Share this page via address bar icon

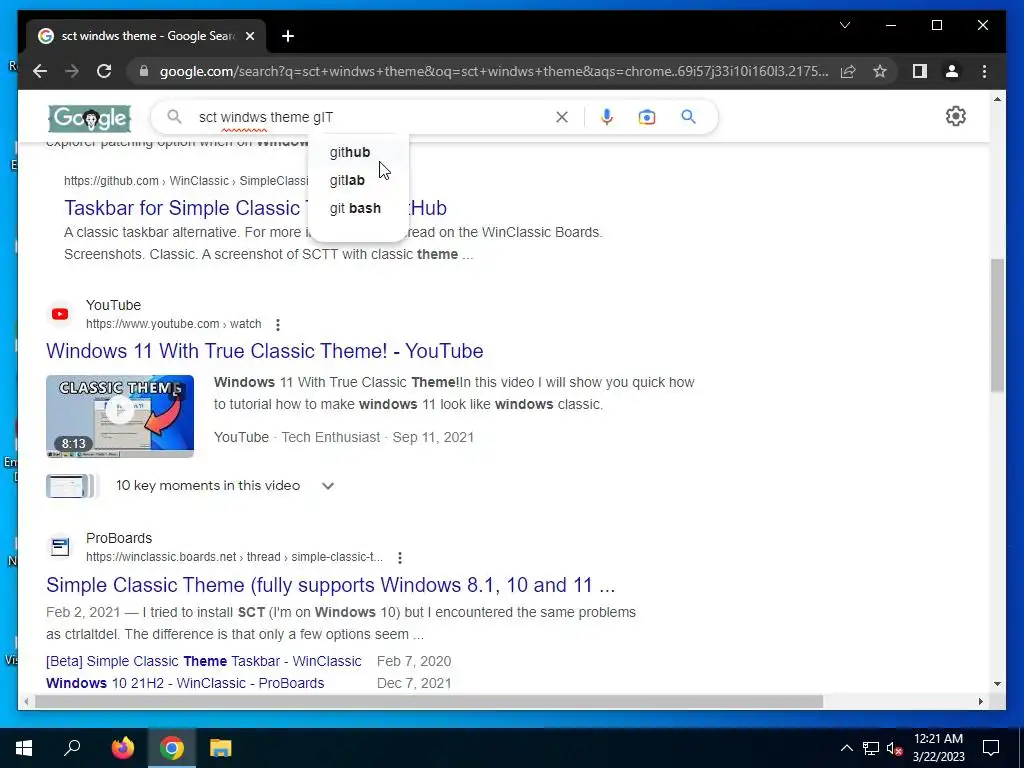click(x=848, y=71)
